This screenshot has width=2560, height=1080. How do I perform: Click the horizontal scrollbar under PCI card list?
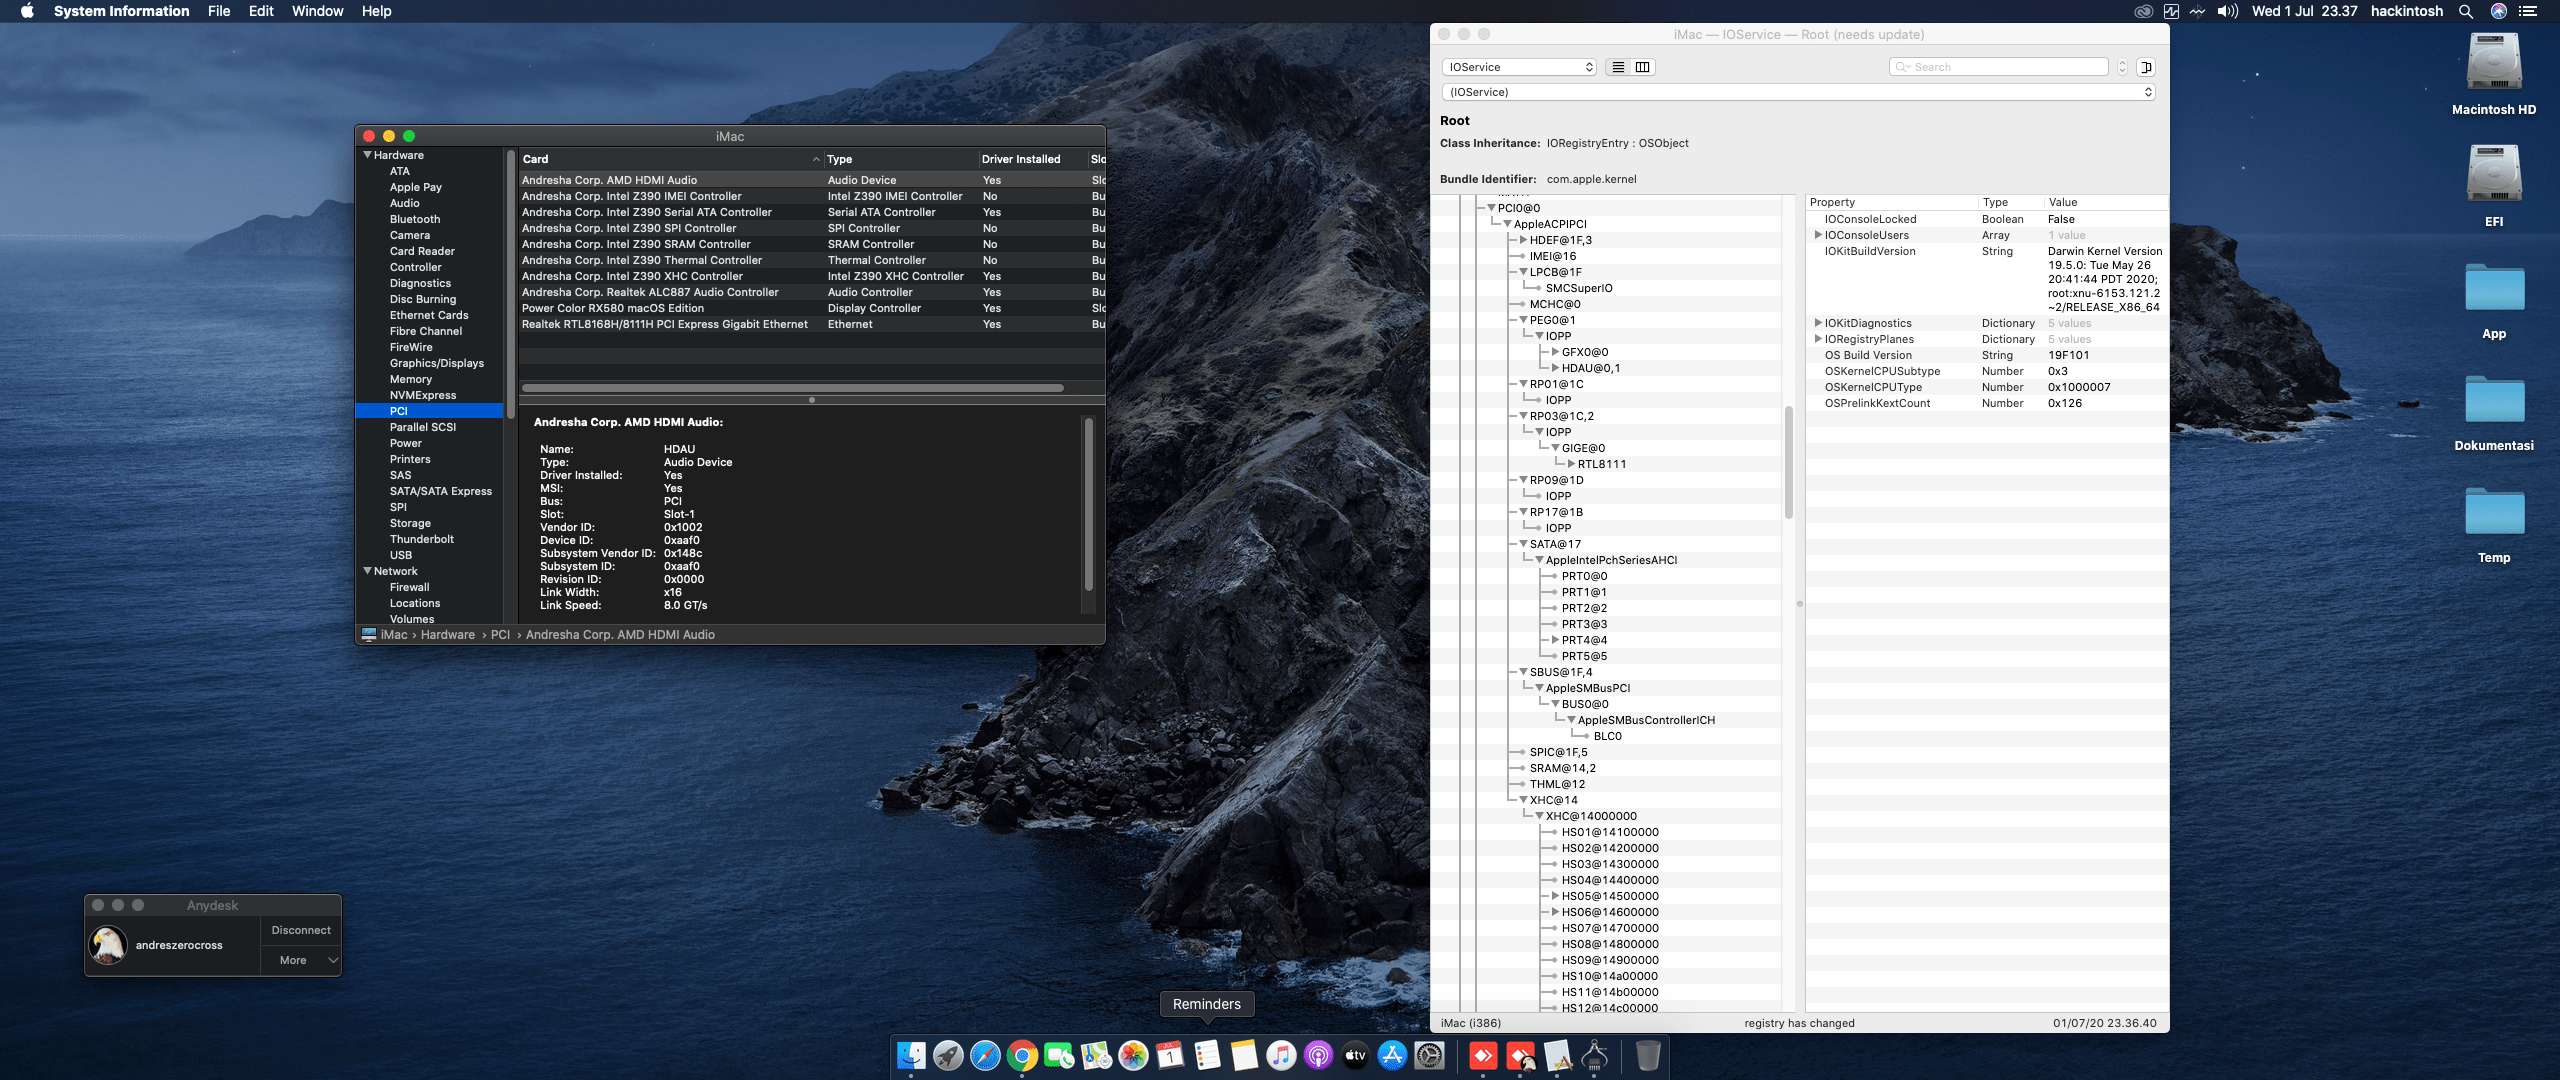[792, 388]
